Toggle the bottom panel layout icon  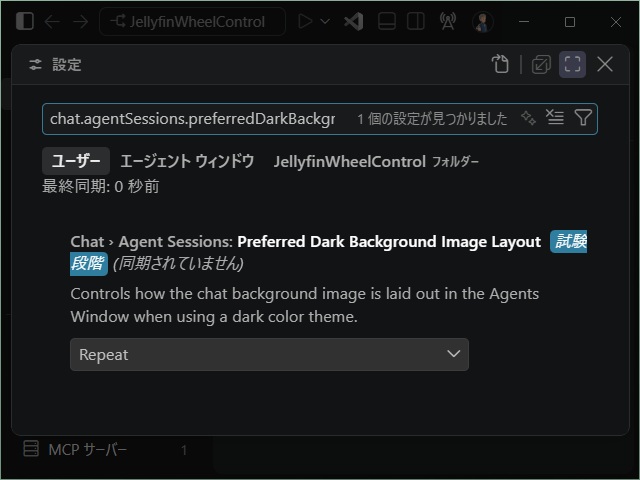click(387, 21)
